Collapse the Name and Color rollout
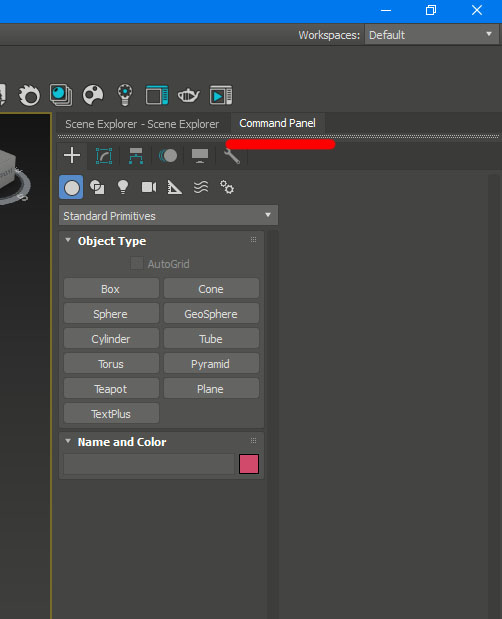The width and height of the screenshot is (502, 619). pos(68,441)
